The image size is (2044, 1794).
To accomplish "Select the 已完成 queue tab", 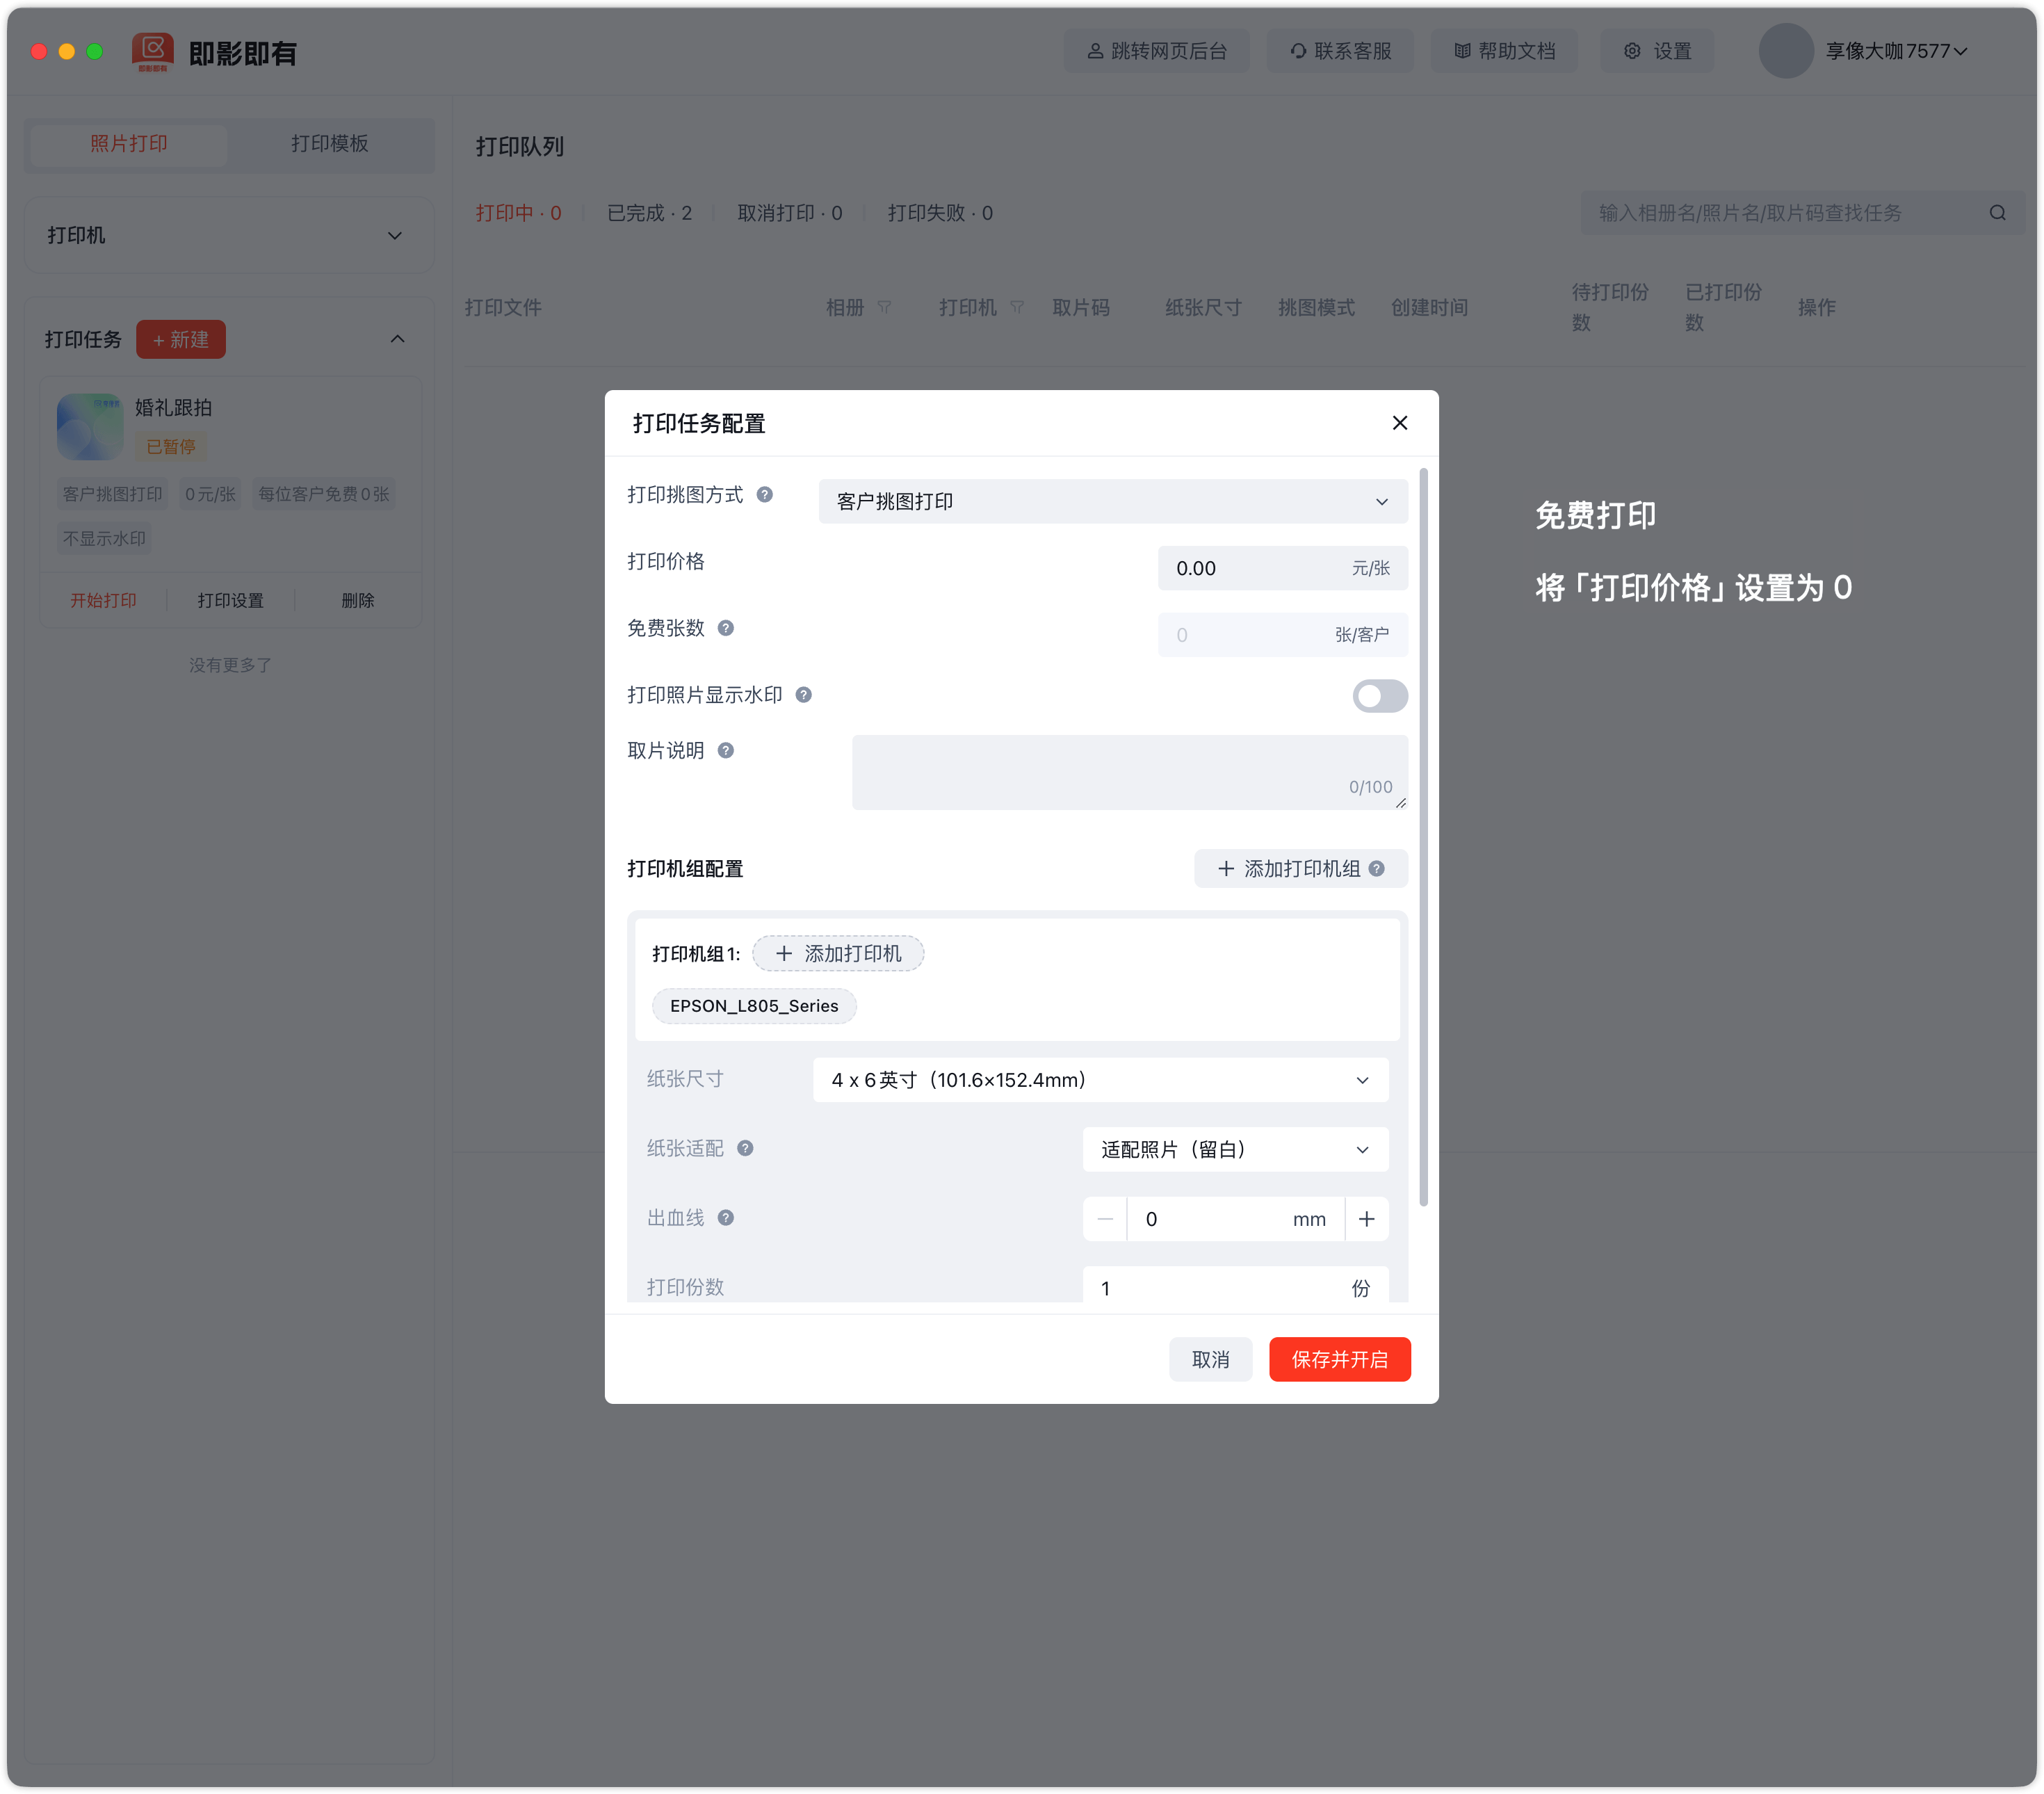I will tap(649, 213).
